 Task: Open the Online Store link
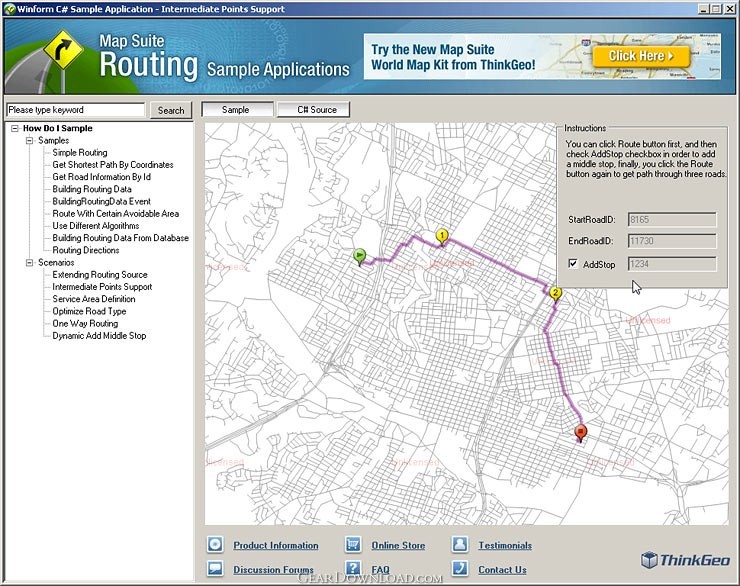tap(398, 545)
